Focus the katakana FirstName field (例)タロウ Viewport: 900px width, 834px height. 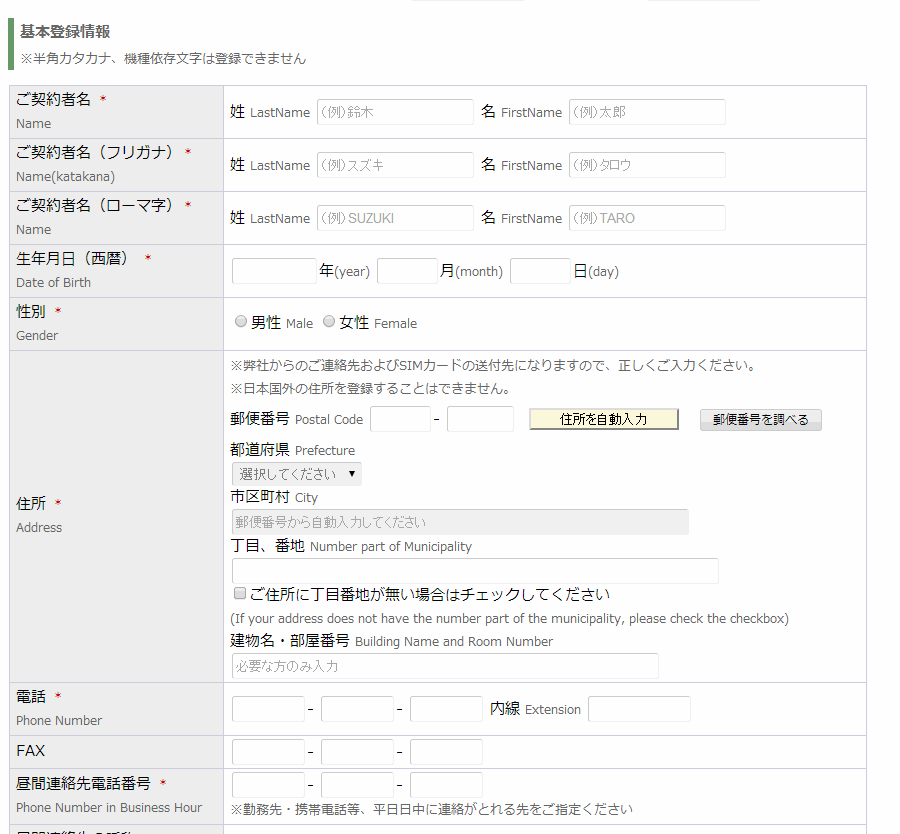coord(647,165)
